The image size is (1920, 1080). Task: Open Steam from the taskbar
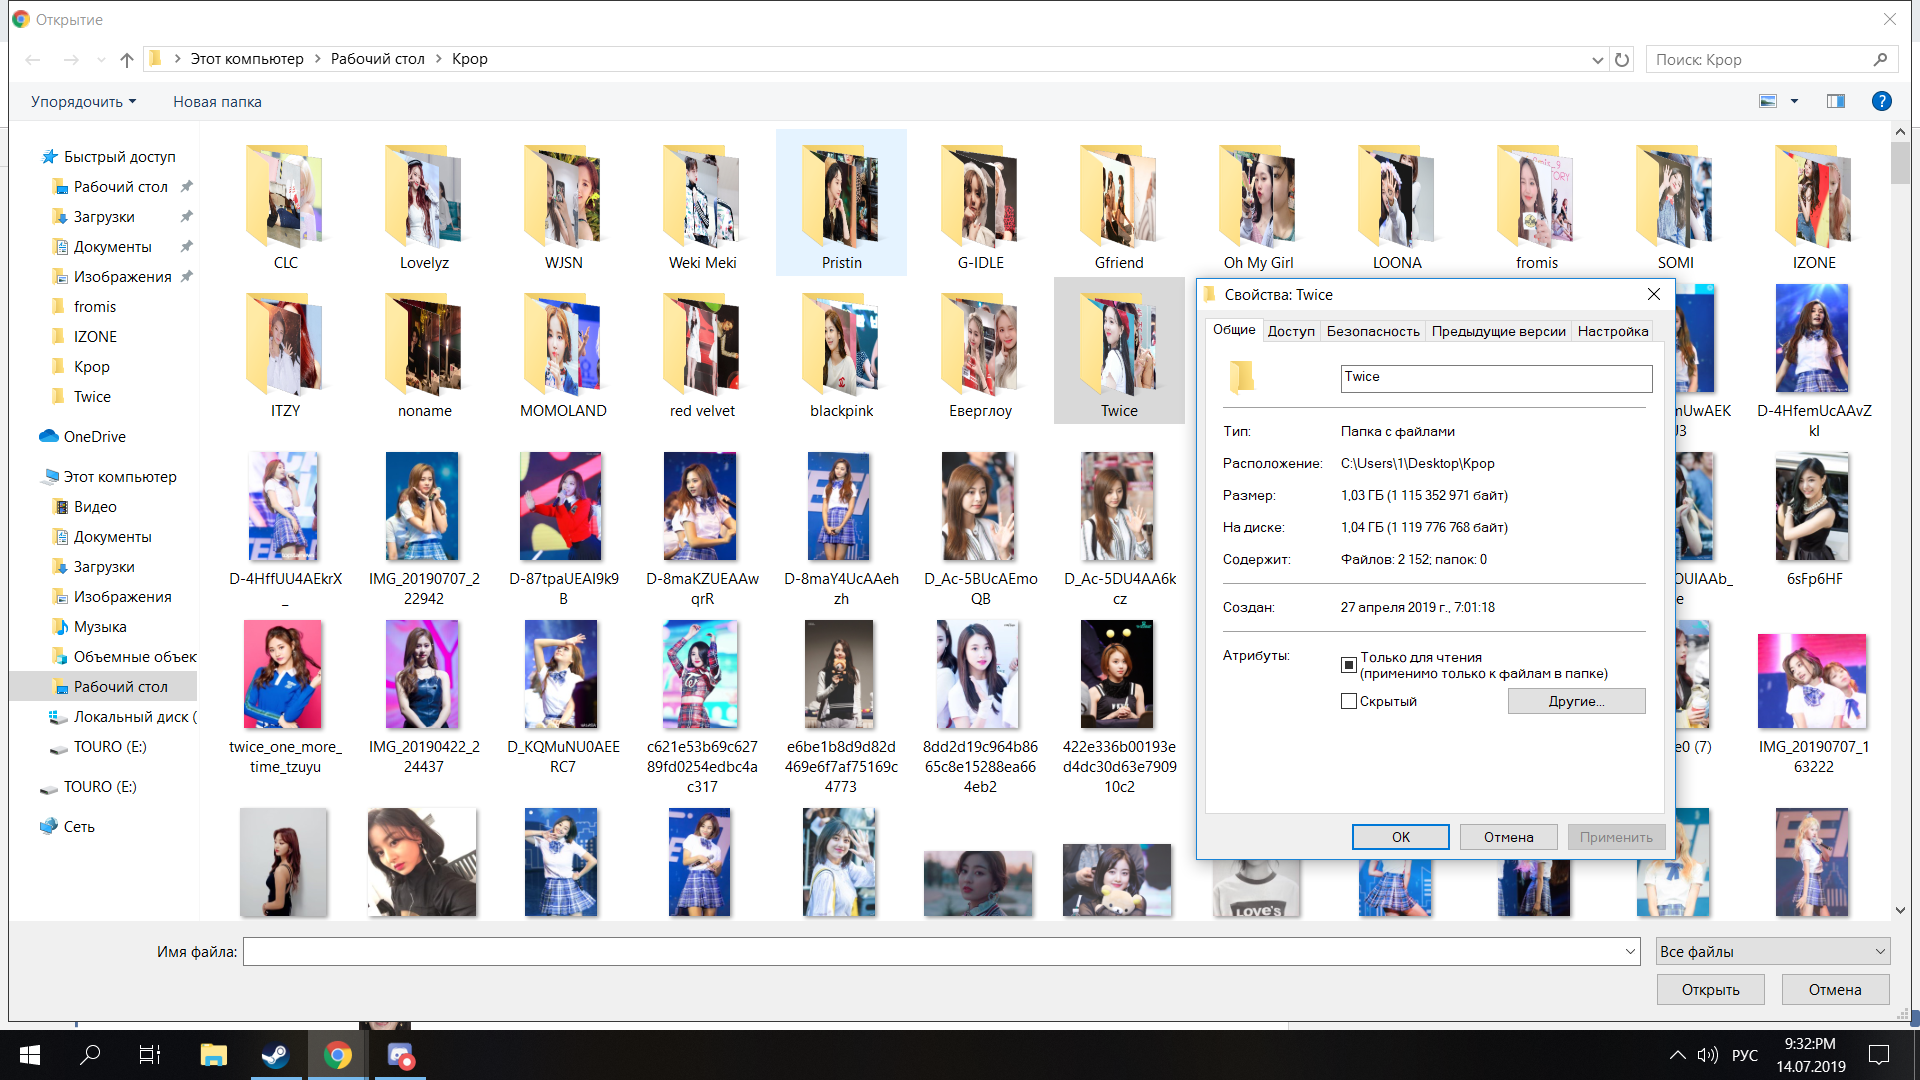coord(275,1055)
